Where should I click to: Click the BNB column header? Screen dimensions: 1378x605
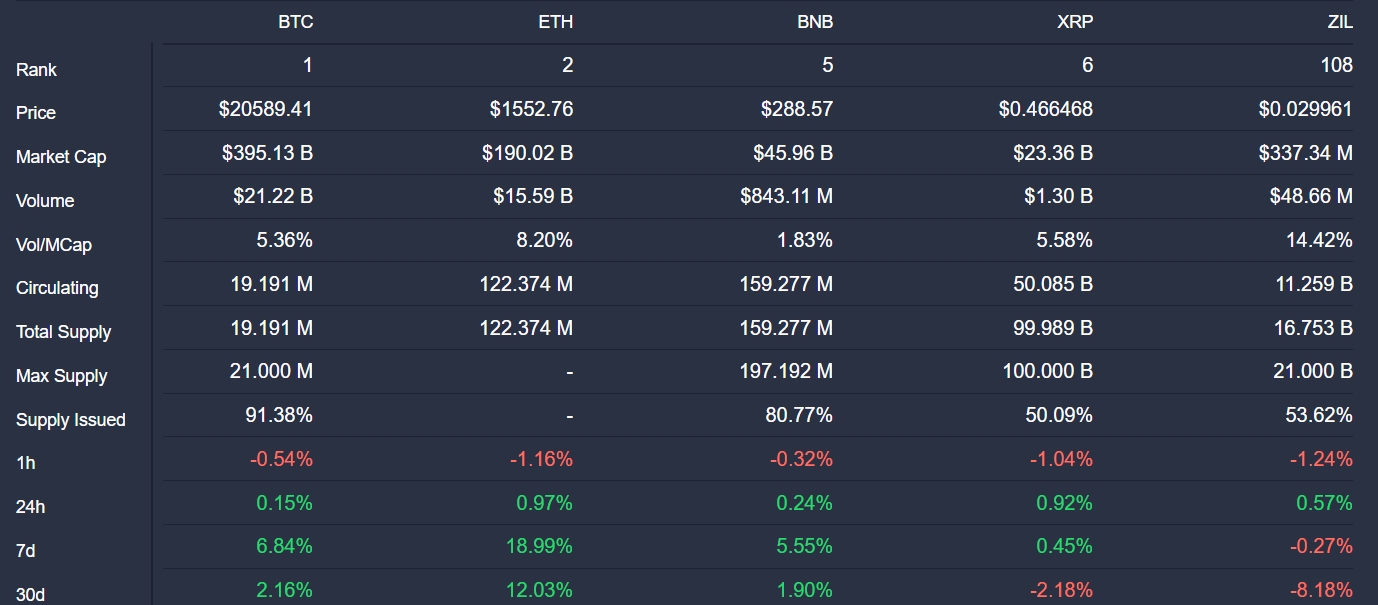[x=815, y=22]
